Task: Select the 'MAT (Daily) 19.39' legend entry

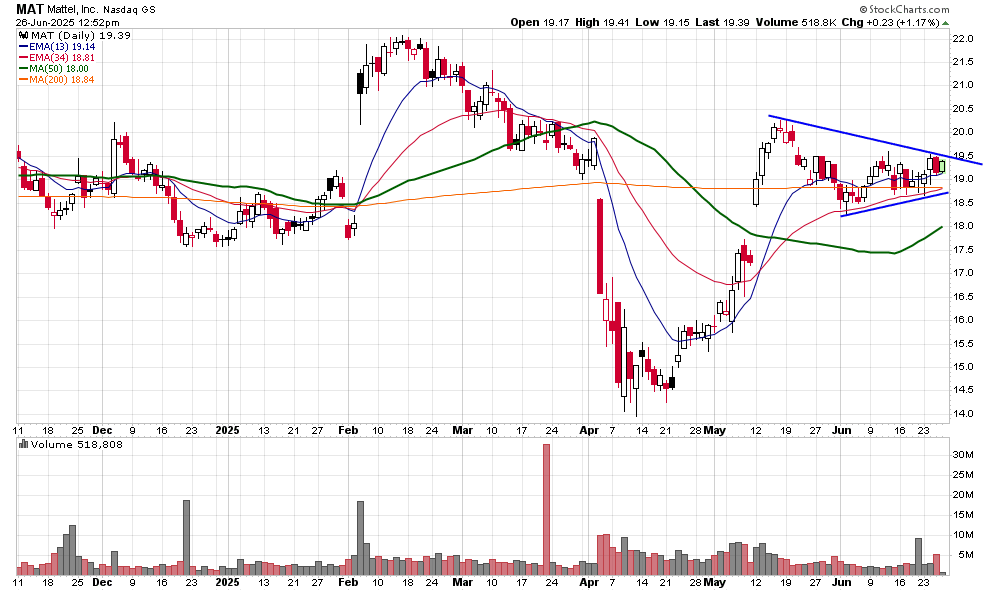Action: (81, 35)
